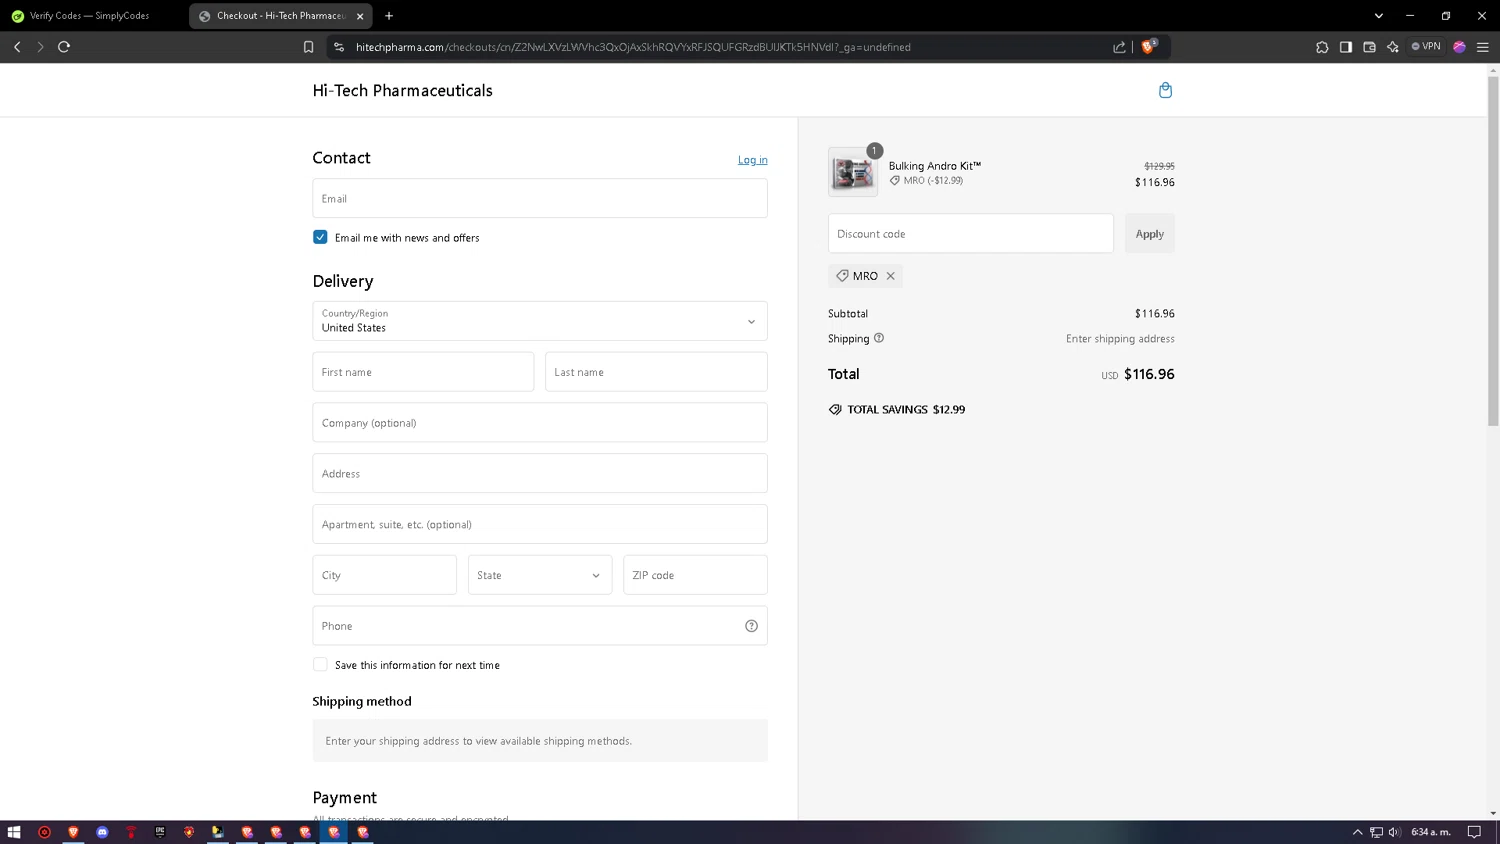This screenshot has height=844, width=1500.
Task: Close the Checkout Hi-Tech Pharmaceuticals tab
Action: tap(360, 16)
